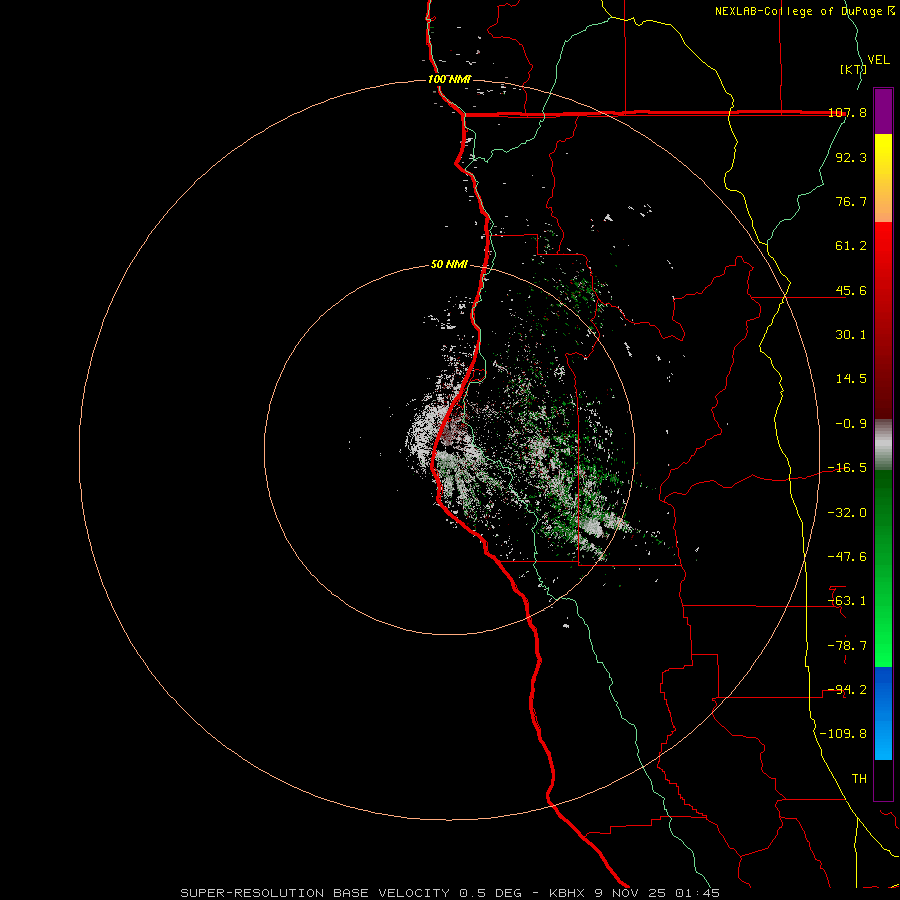Click the 45.6 velocity scale value
This screenshot has width=900, height=900.
[851, 290]
